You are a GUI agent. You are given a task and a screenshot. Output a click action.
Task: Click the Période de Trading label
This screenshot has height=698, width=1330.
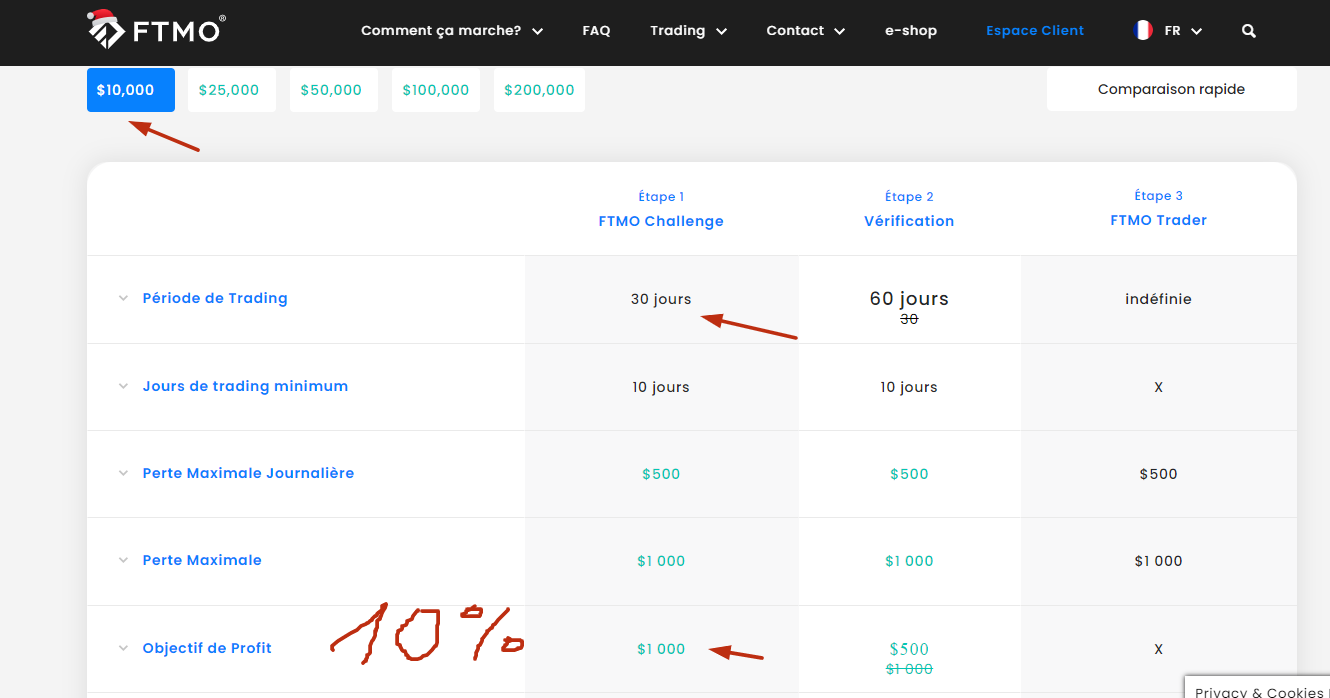coord(215,298)
